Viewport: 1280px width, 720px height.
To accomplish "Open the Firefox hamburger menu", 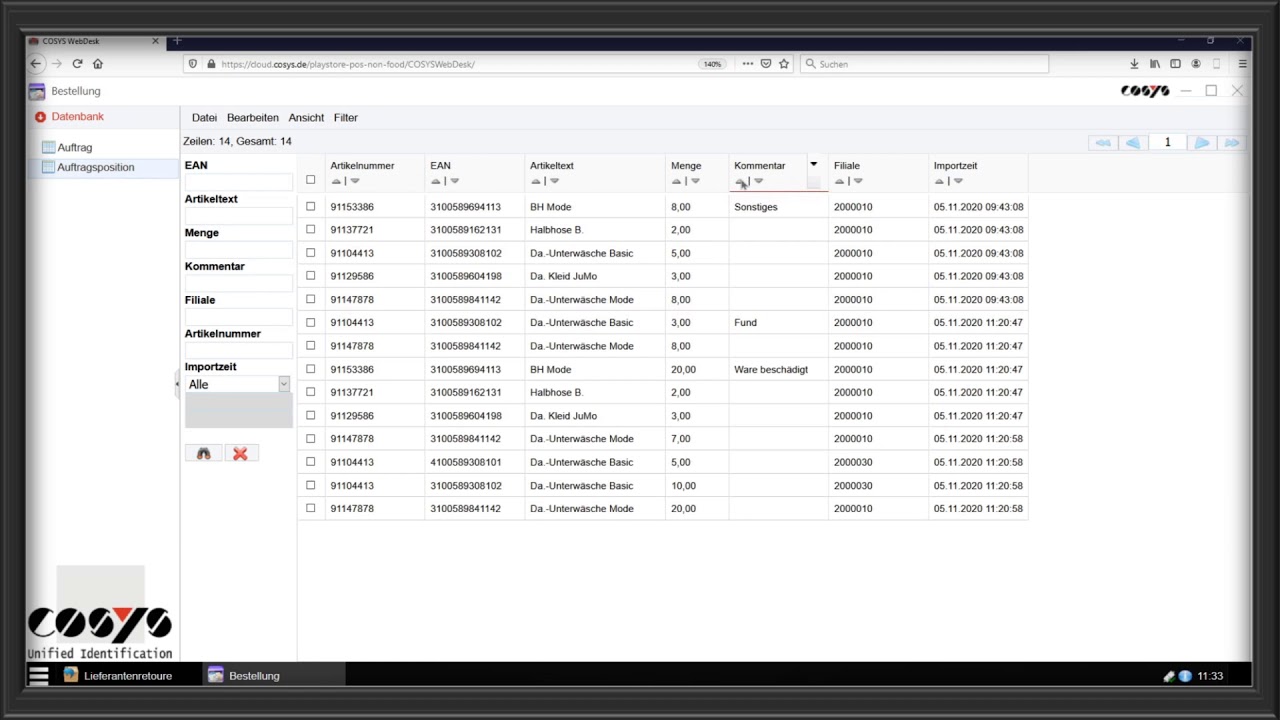I will tap(1242, 64).
